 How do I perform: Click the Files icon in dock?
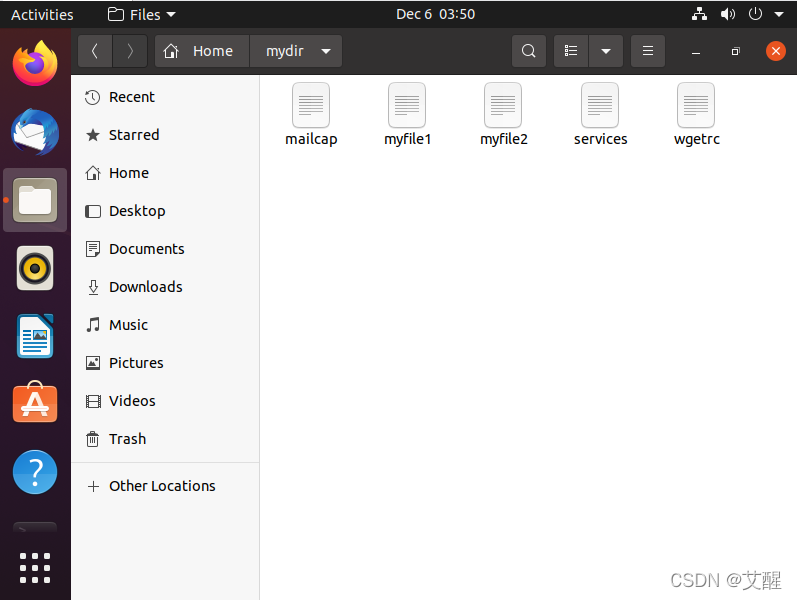35,200
